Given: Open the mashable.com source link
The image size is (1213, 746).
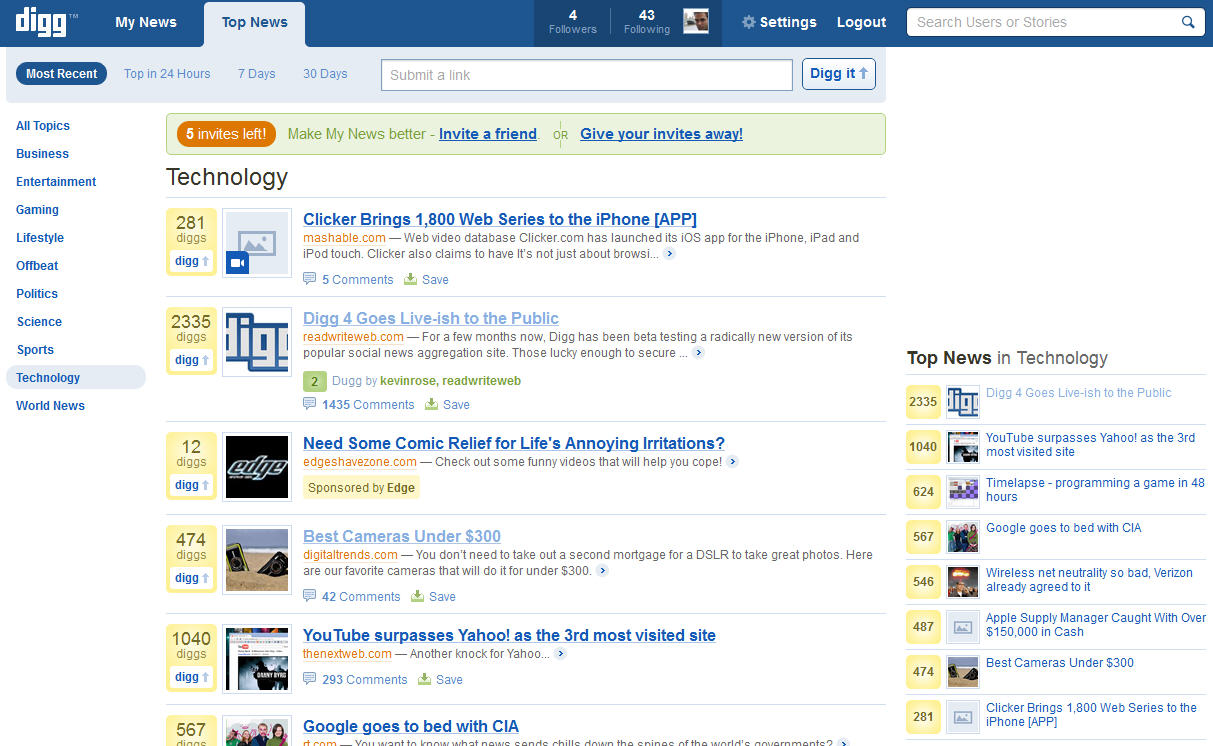Looking at the screenshot, I should click(344, 238).
